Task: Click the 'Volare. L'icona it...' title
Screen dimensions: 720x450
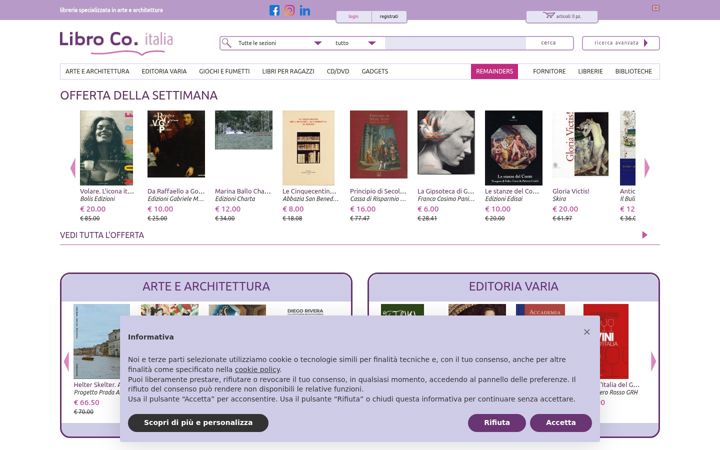Action: pyautogui.click(x=107, y=191)
